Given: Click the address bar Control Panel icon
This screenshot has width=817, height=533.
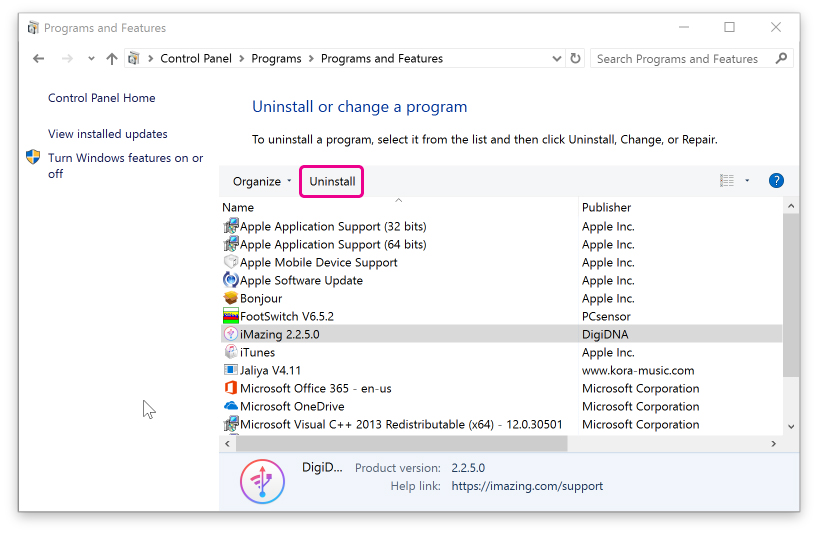Looking at the screenshot, I should click(x=134, y=58).
